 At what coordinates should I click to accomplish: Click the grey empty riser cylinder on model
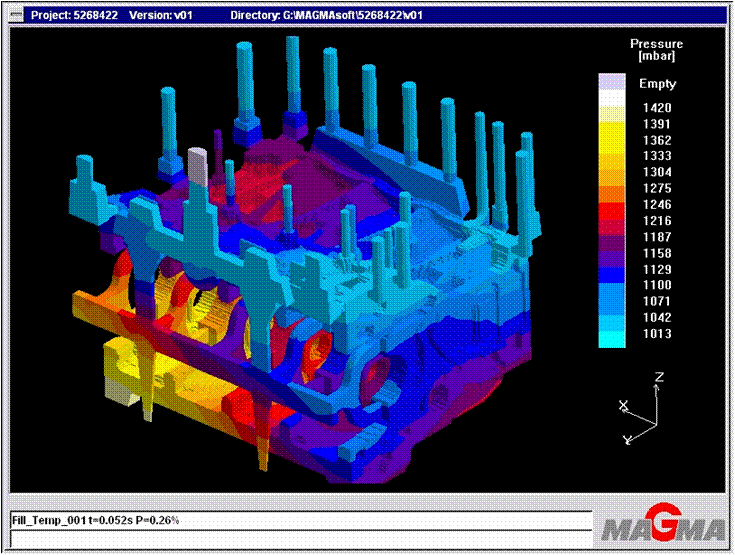point(197,166)
